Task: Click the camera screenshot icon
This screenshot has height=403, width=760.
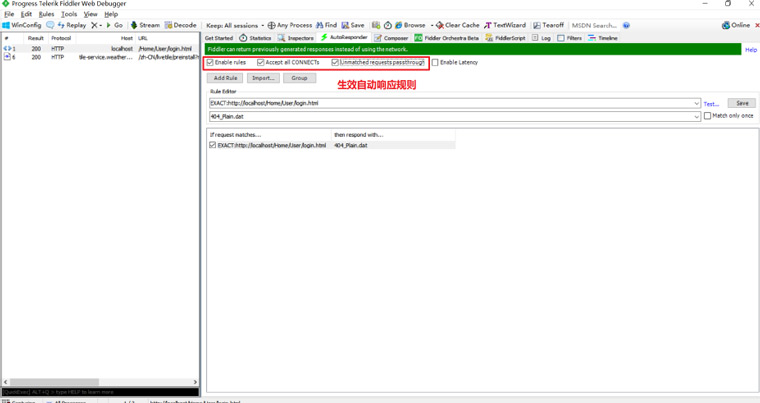Action: [376, 25]
